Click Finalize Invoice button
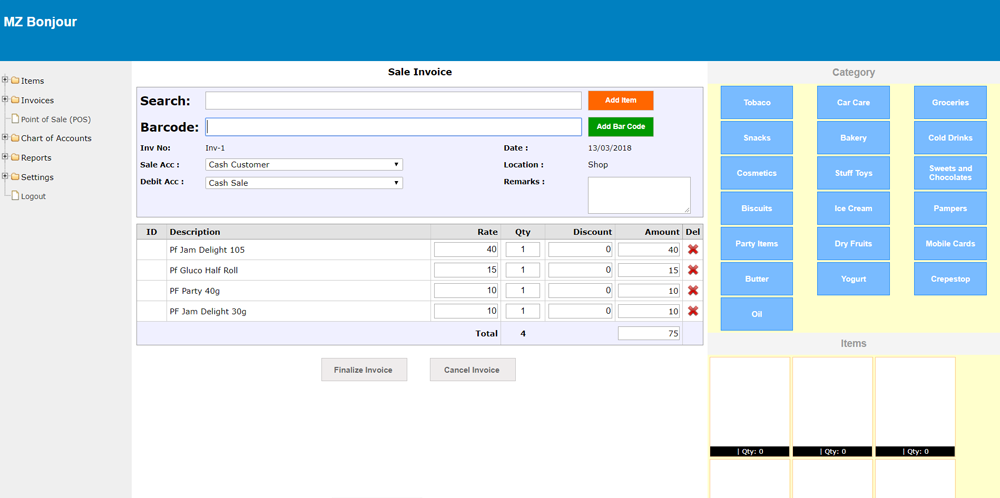Image resolution: width=1000 pixels, height=498 pixels. click(x=364, y=370)
